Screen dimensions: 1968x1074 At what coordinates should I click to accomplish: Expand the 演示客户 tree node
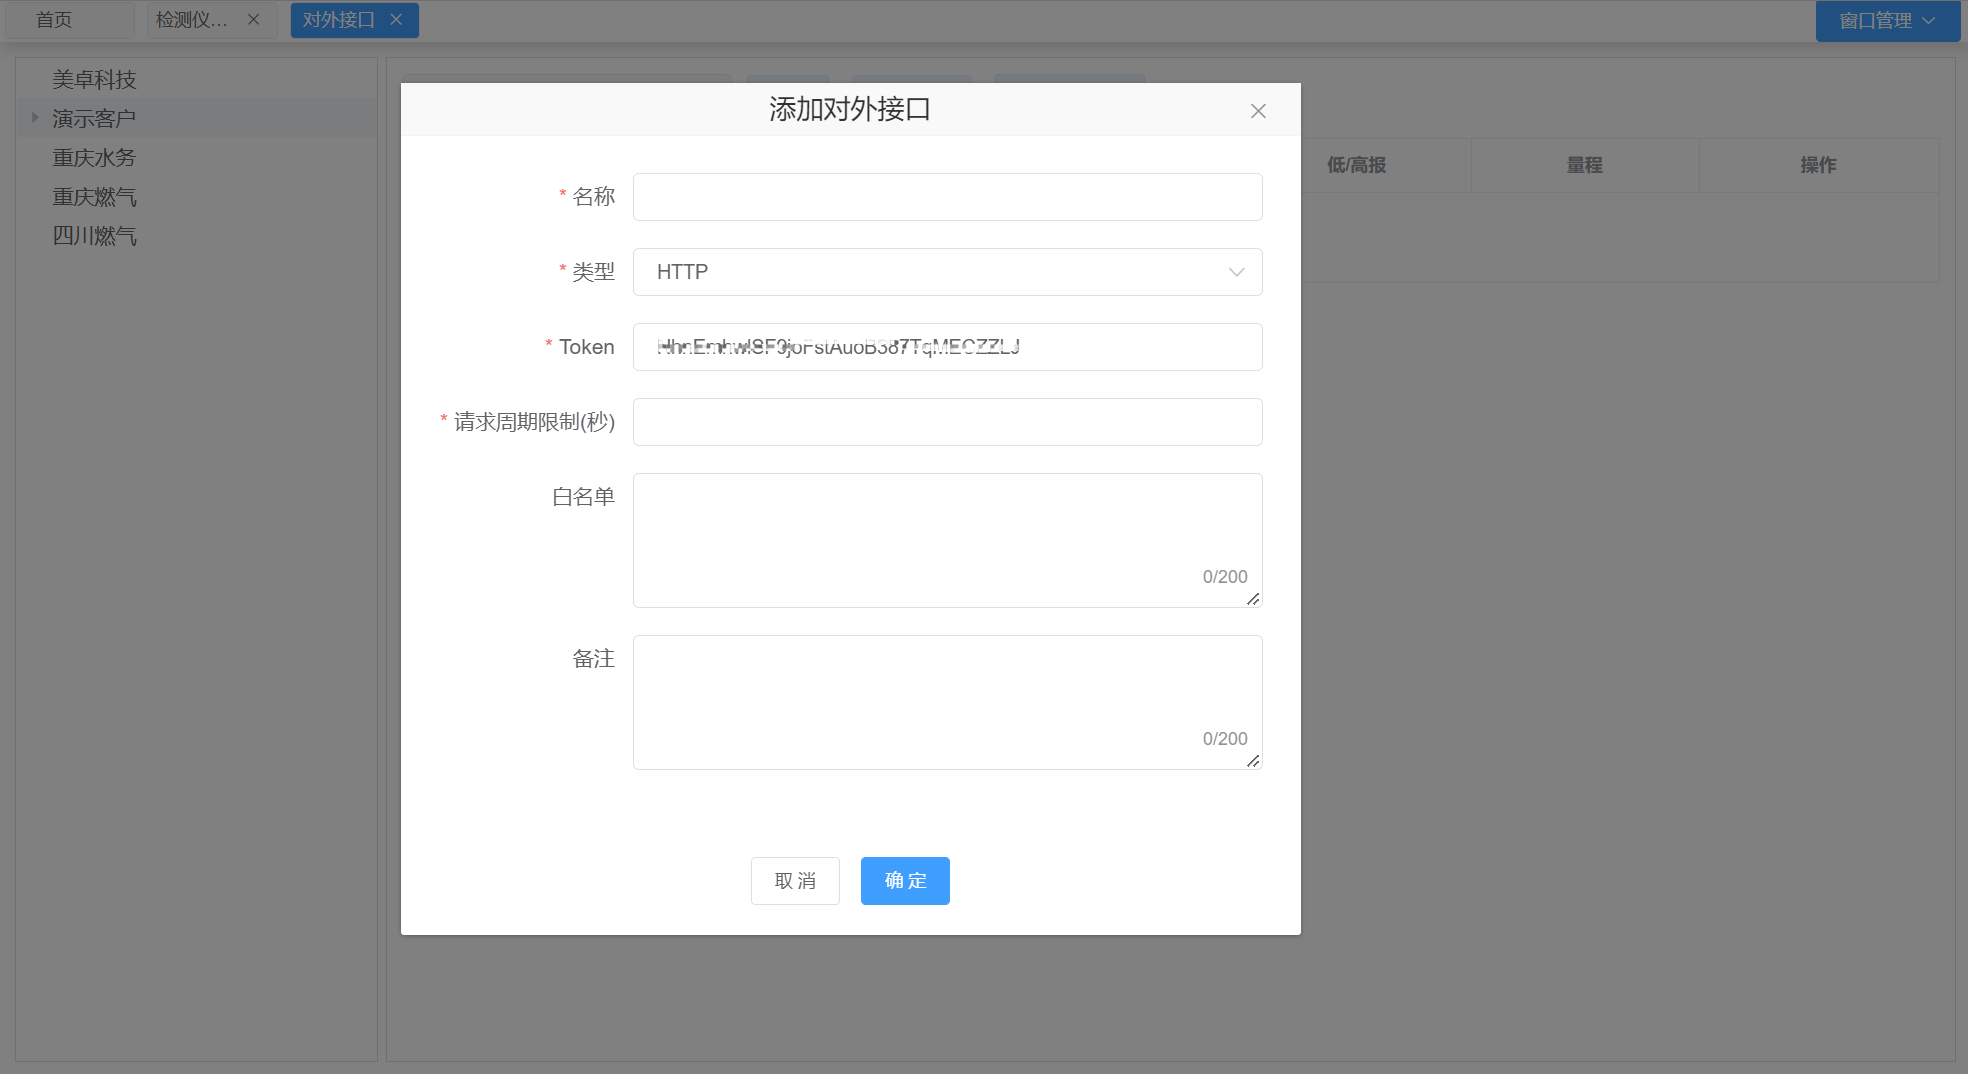coord(35,118)
